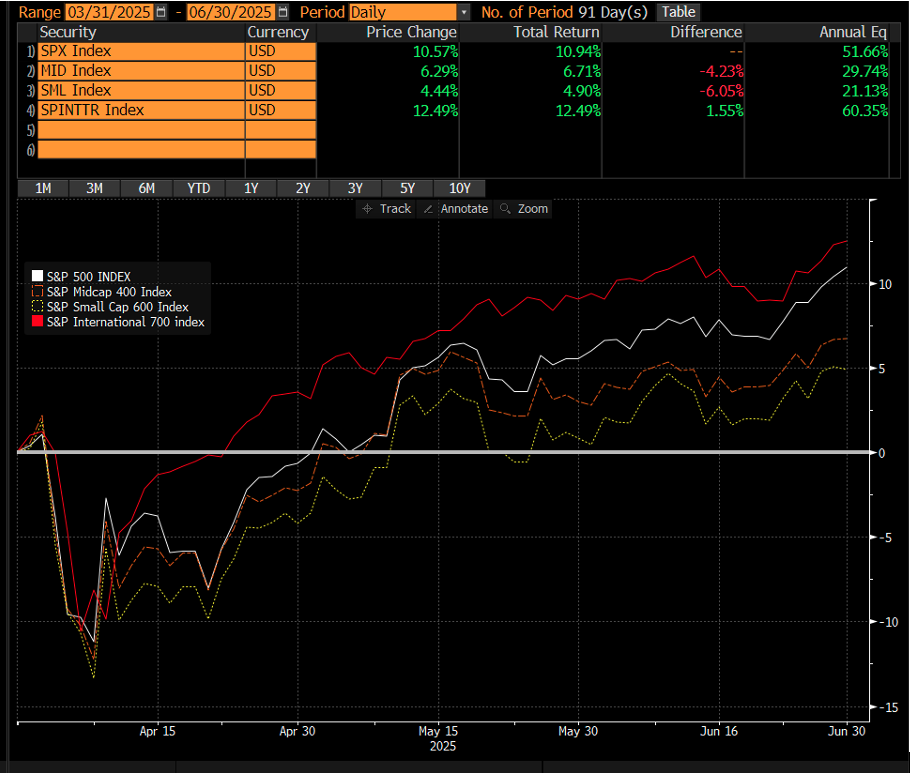Click the 10.94% total return value

[x=578, y=52]
